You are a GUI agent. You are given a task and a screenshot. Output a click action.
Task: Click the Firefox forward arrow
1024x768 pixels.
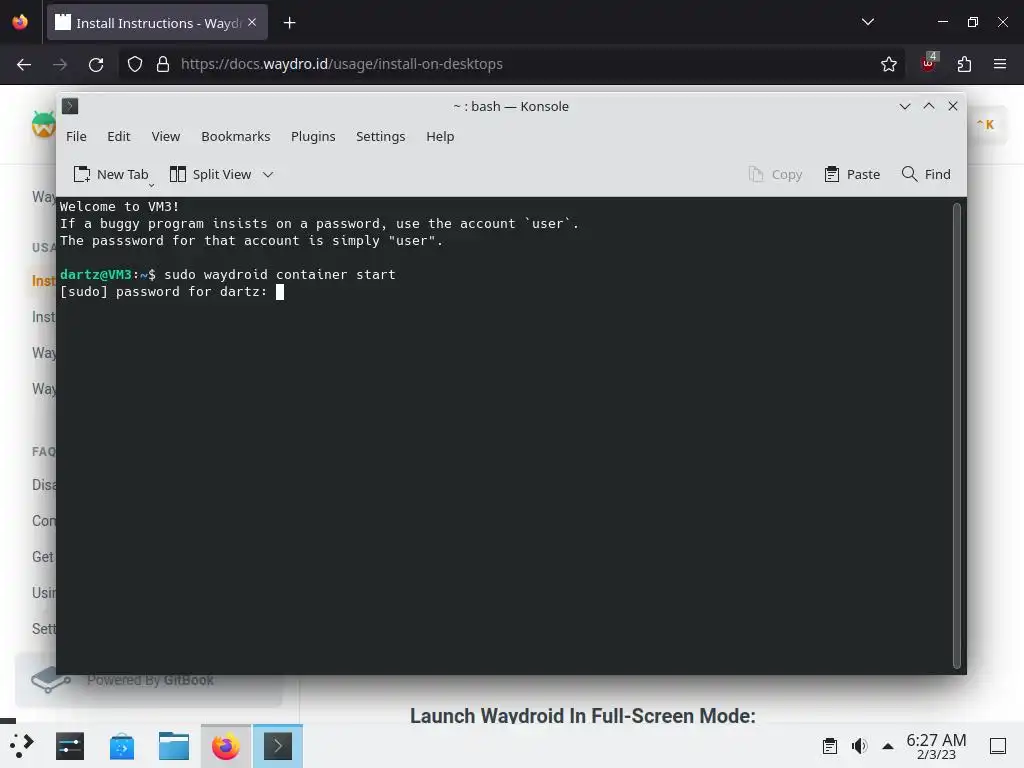pyautogui.click(x=59, y=64)
